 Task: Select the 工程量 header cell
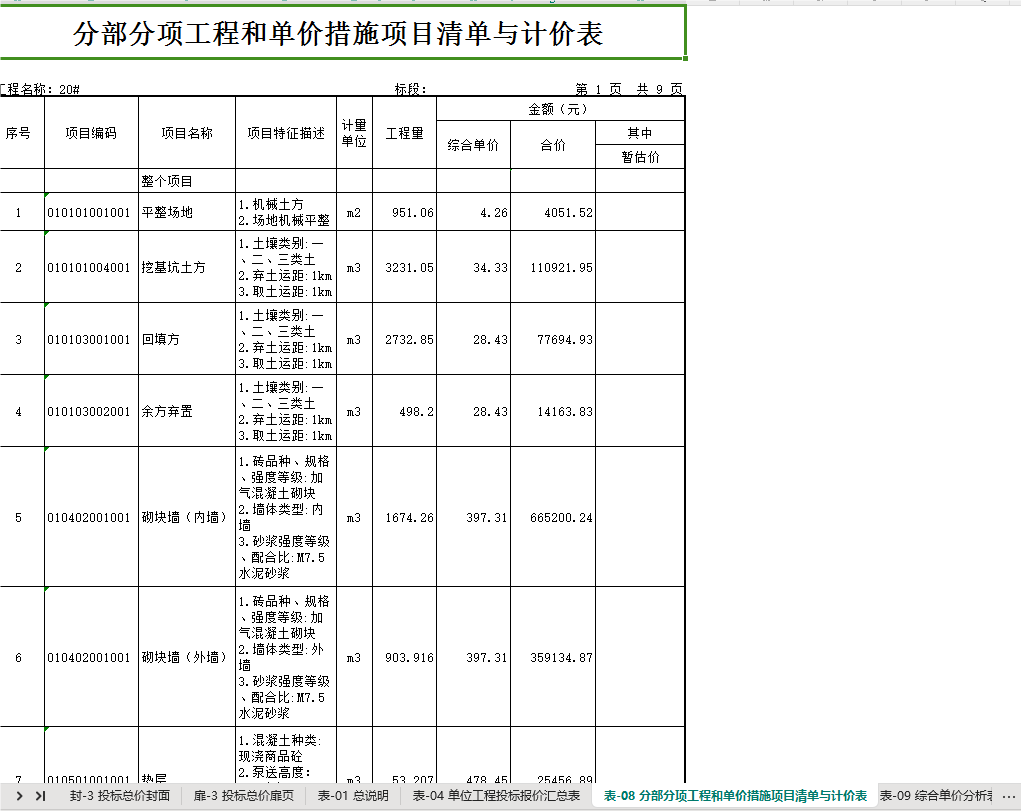pyautogui.click(x=404, y=133)
